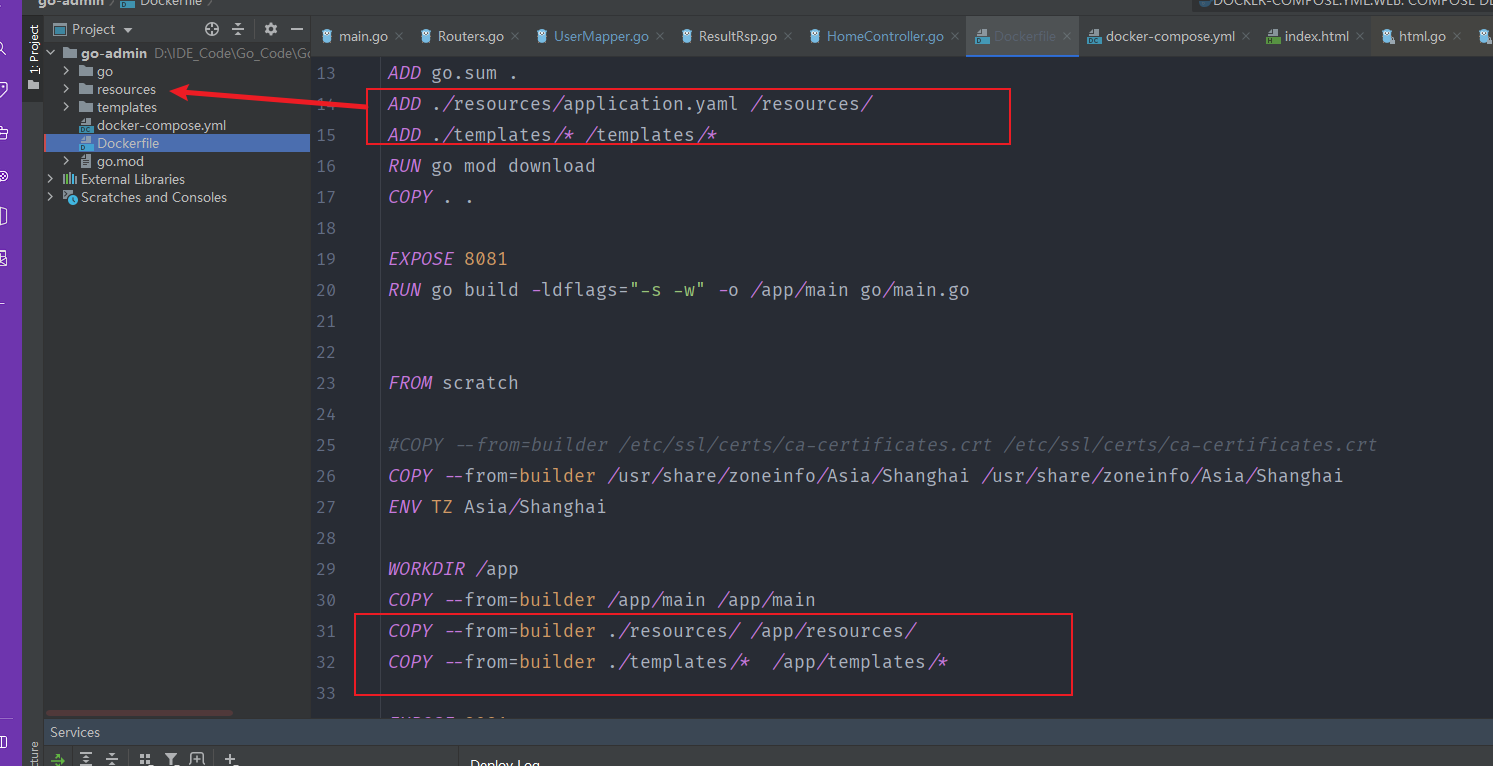1493x766 pixels.
Task: Select the templates folder row
Action: point(177,107)
